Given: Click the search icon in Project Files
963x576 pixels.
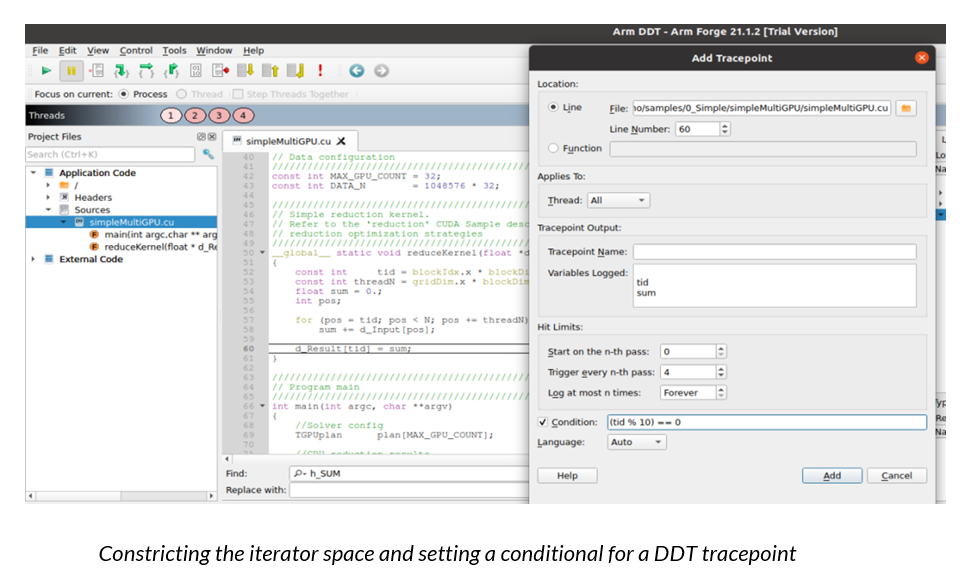Looking at the screenshot, I should coord(208,154).
